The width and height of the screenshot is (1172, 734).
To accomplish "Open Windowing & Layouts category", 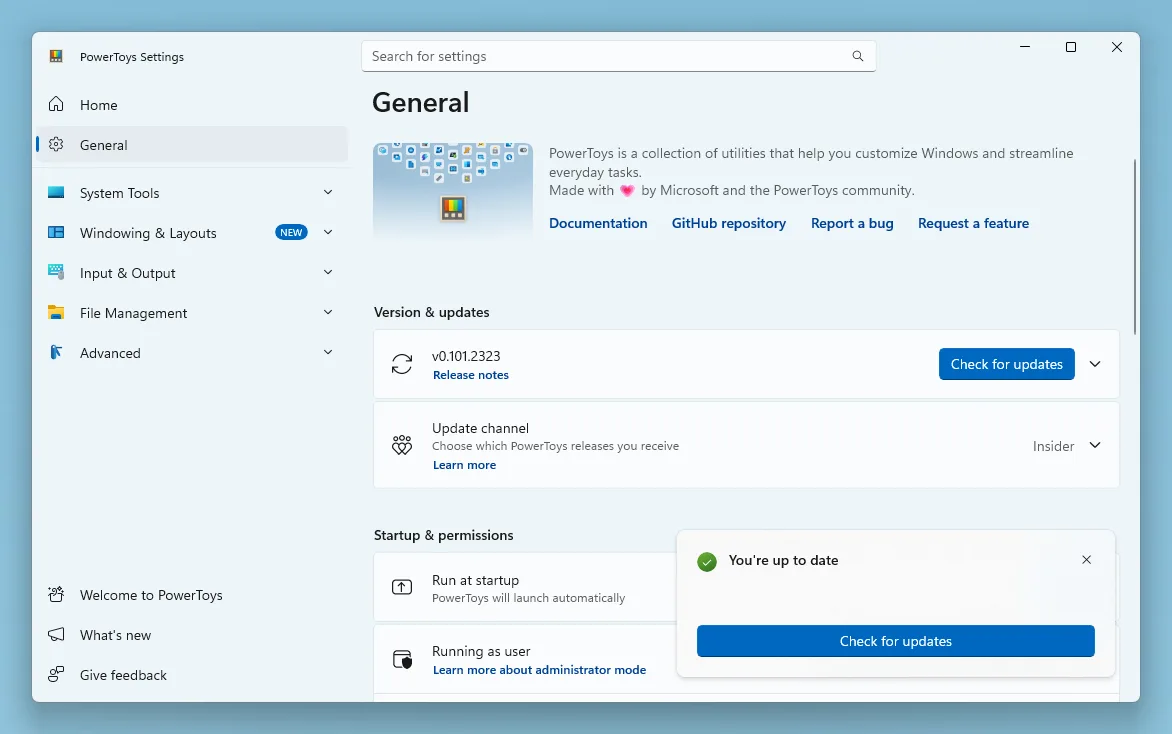I will [191, 233].
